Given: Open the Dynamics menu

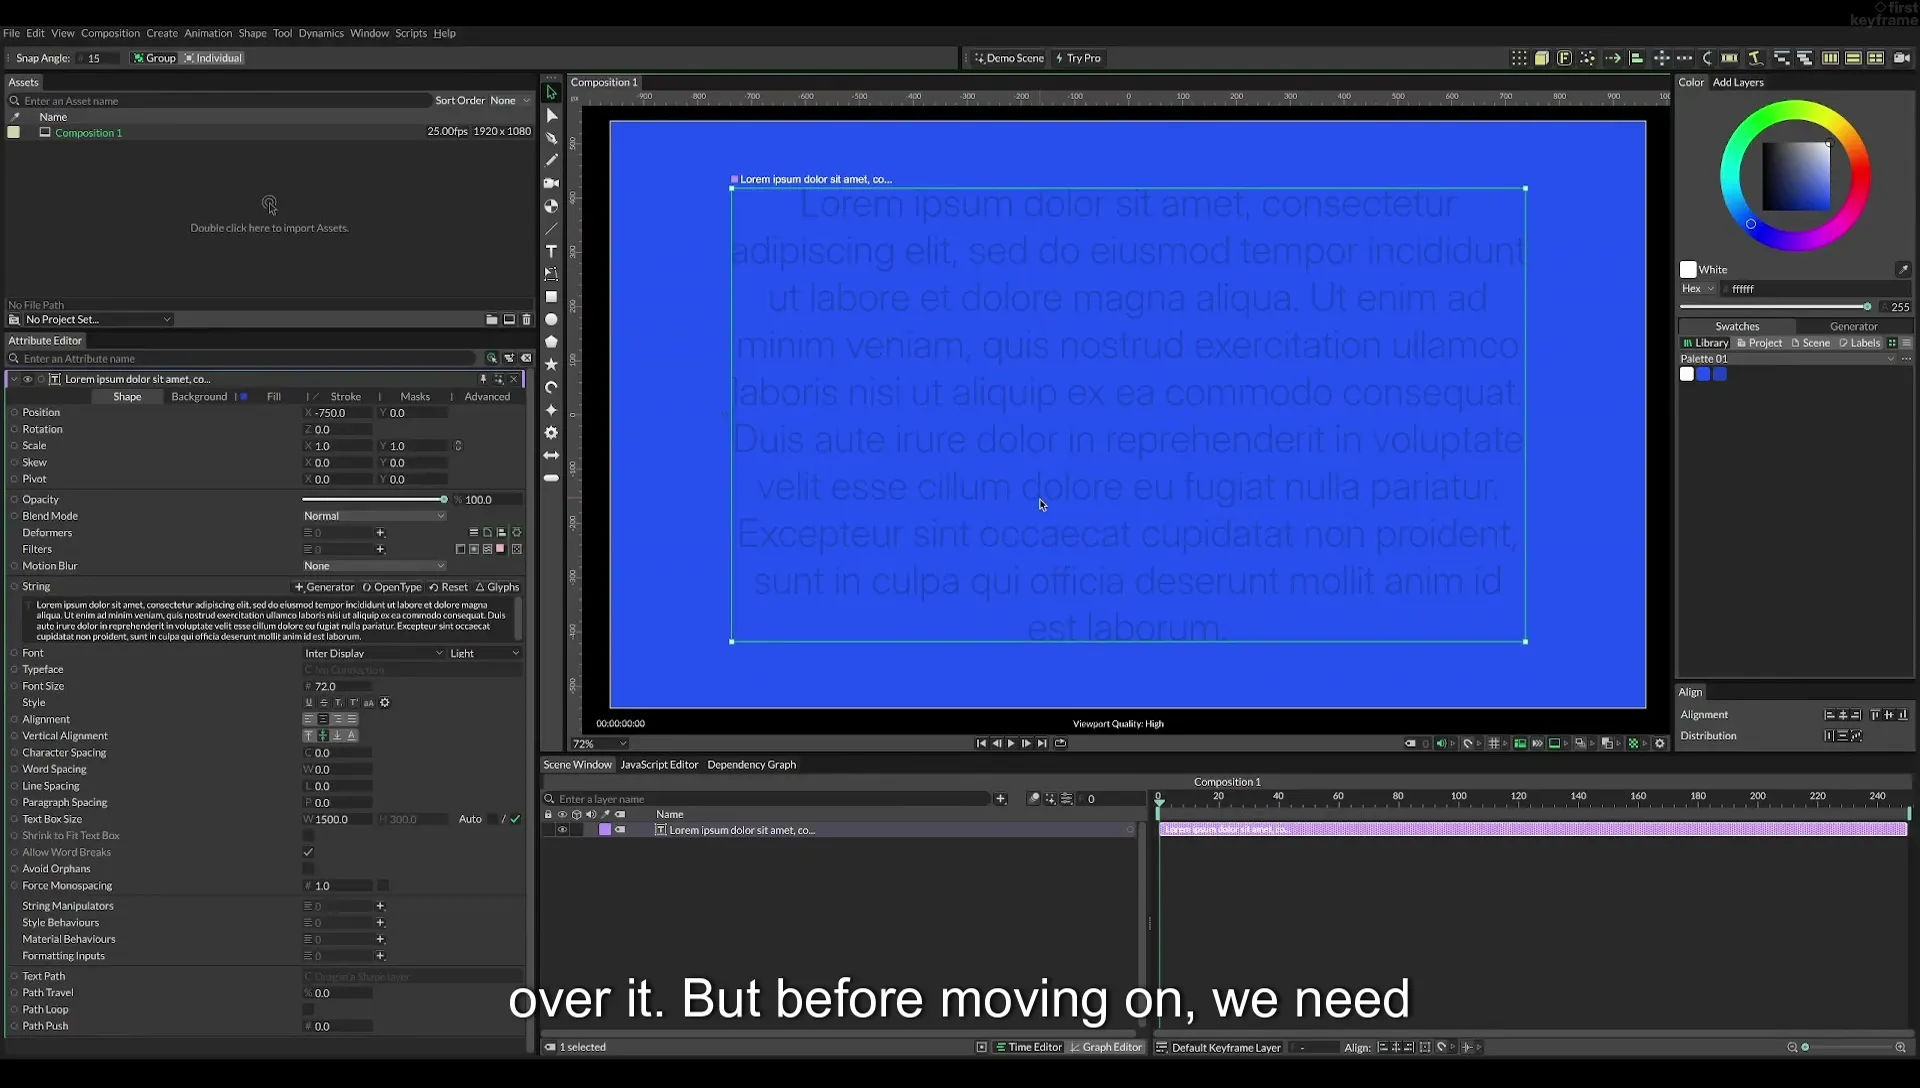Looking at the screenshot, I should (321, 33).
